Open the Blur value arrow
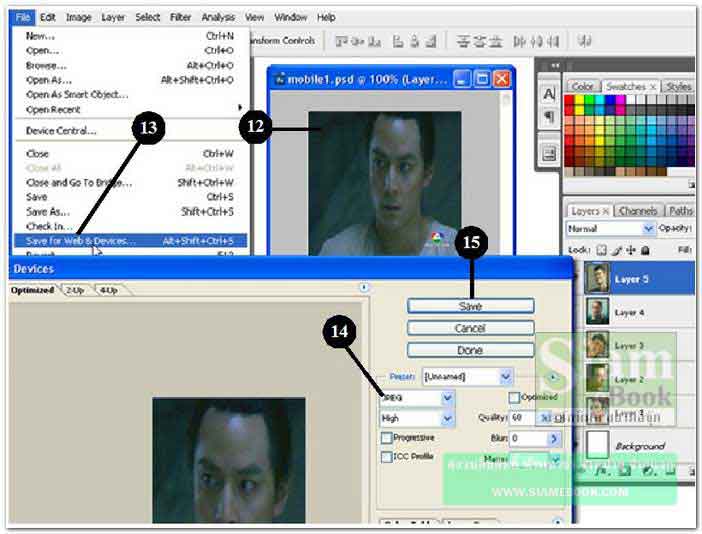The image size is (702, 534). 554,438
